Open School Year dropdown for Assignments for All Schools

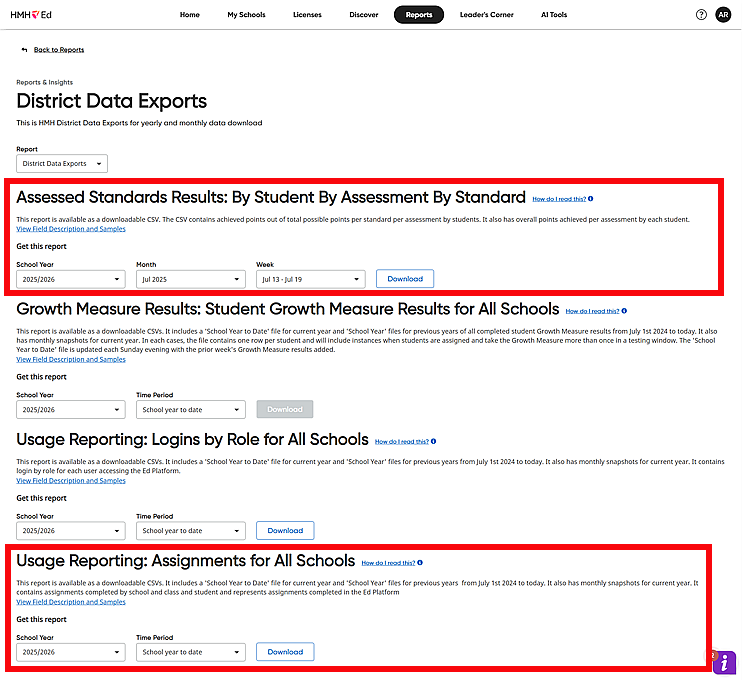point(71,652)
